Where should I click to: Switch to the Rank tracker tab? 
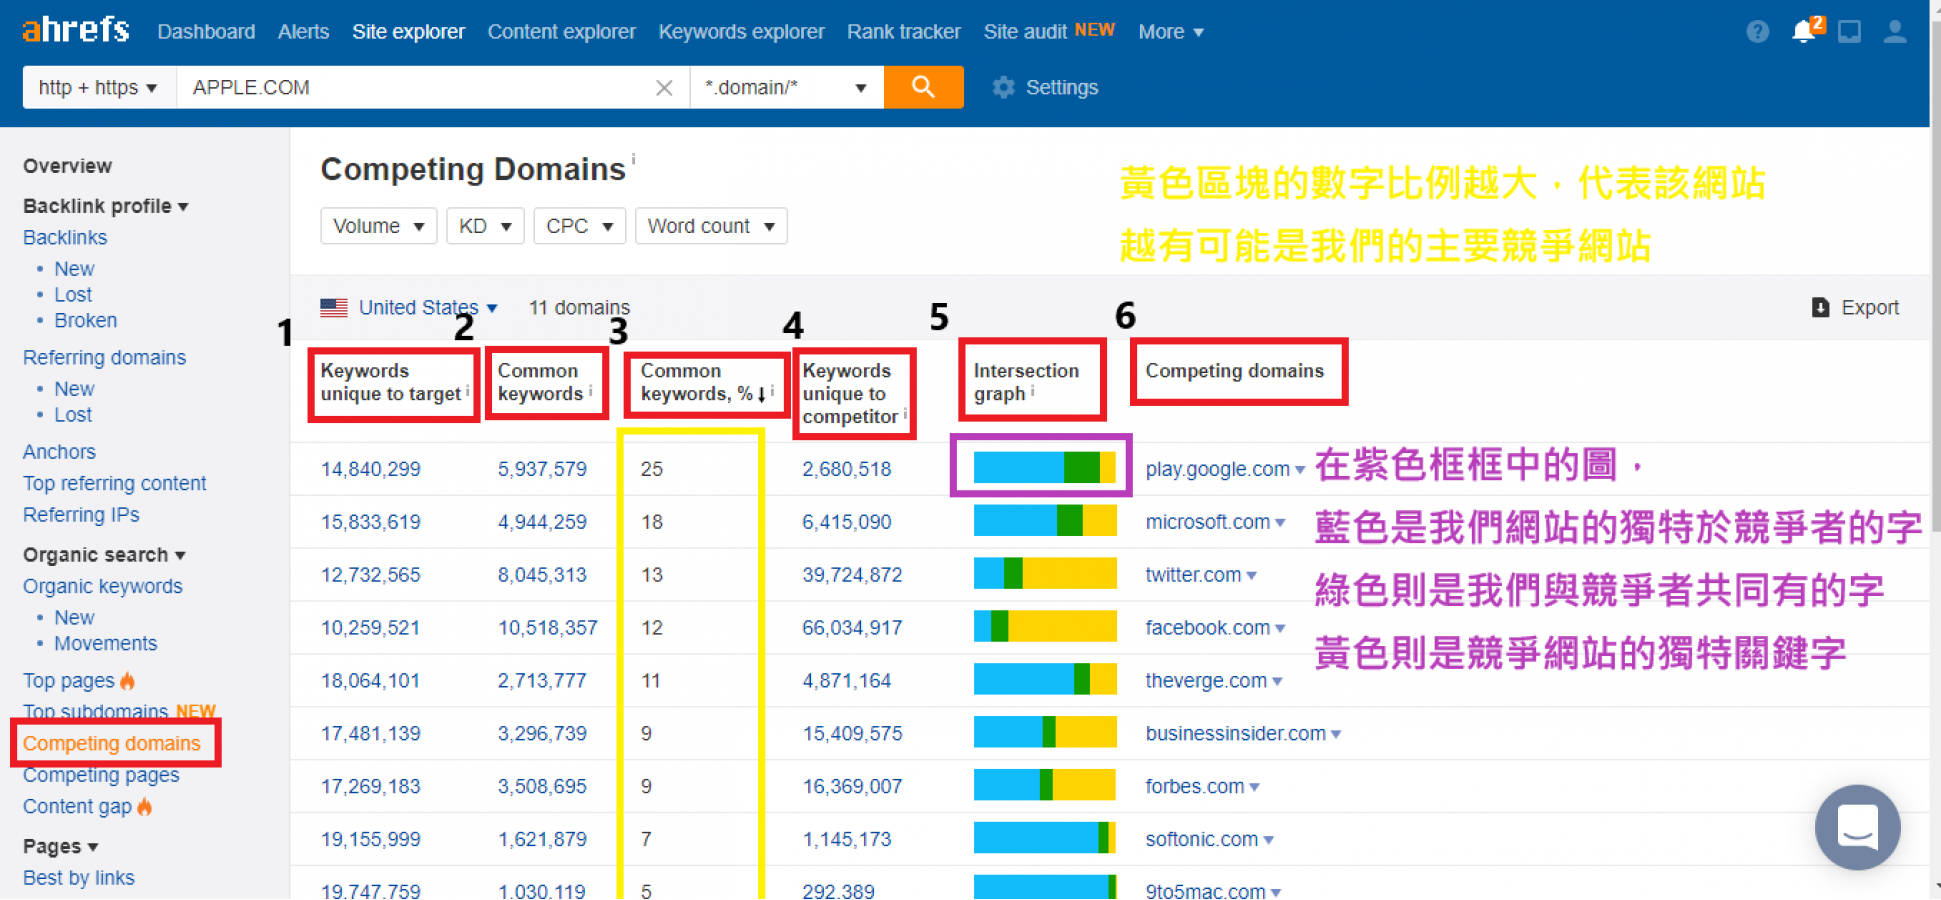(903, 32)
